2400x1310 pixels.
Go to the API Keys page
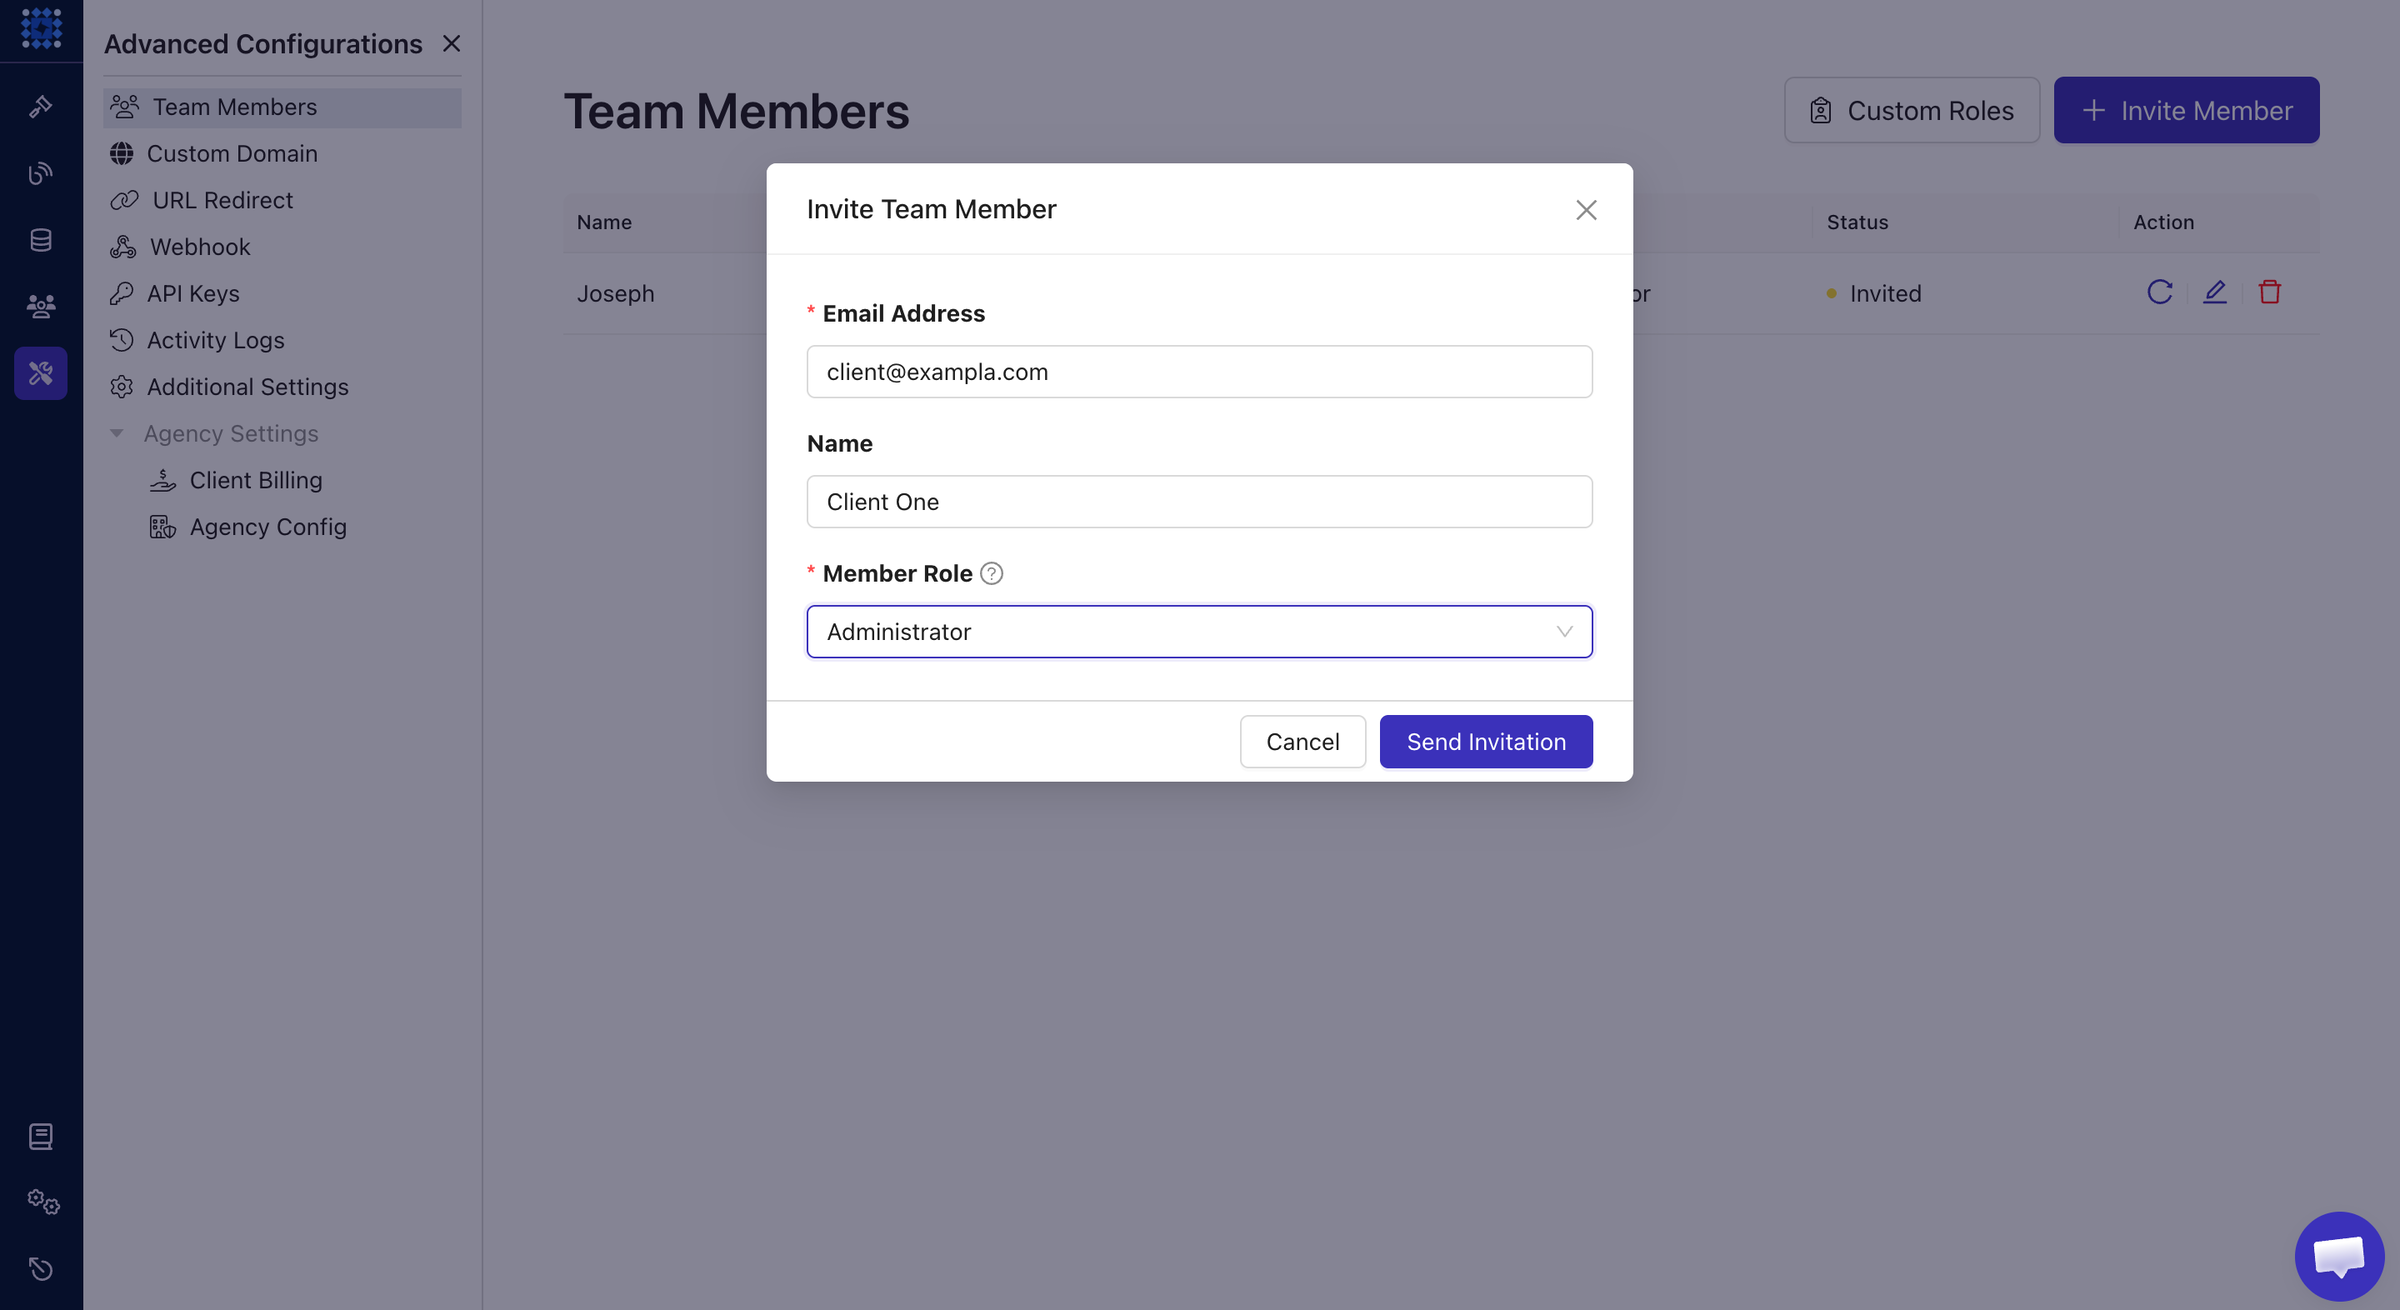coord(193,294)
